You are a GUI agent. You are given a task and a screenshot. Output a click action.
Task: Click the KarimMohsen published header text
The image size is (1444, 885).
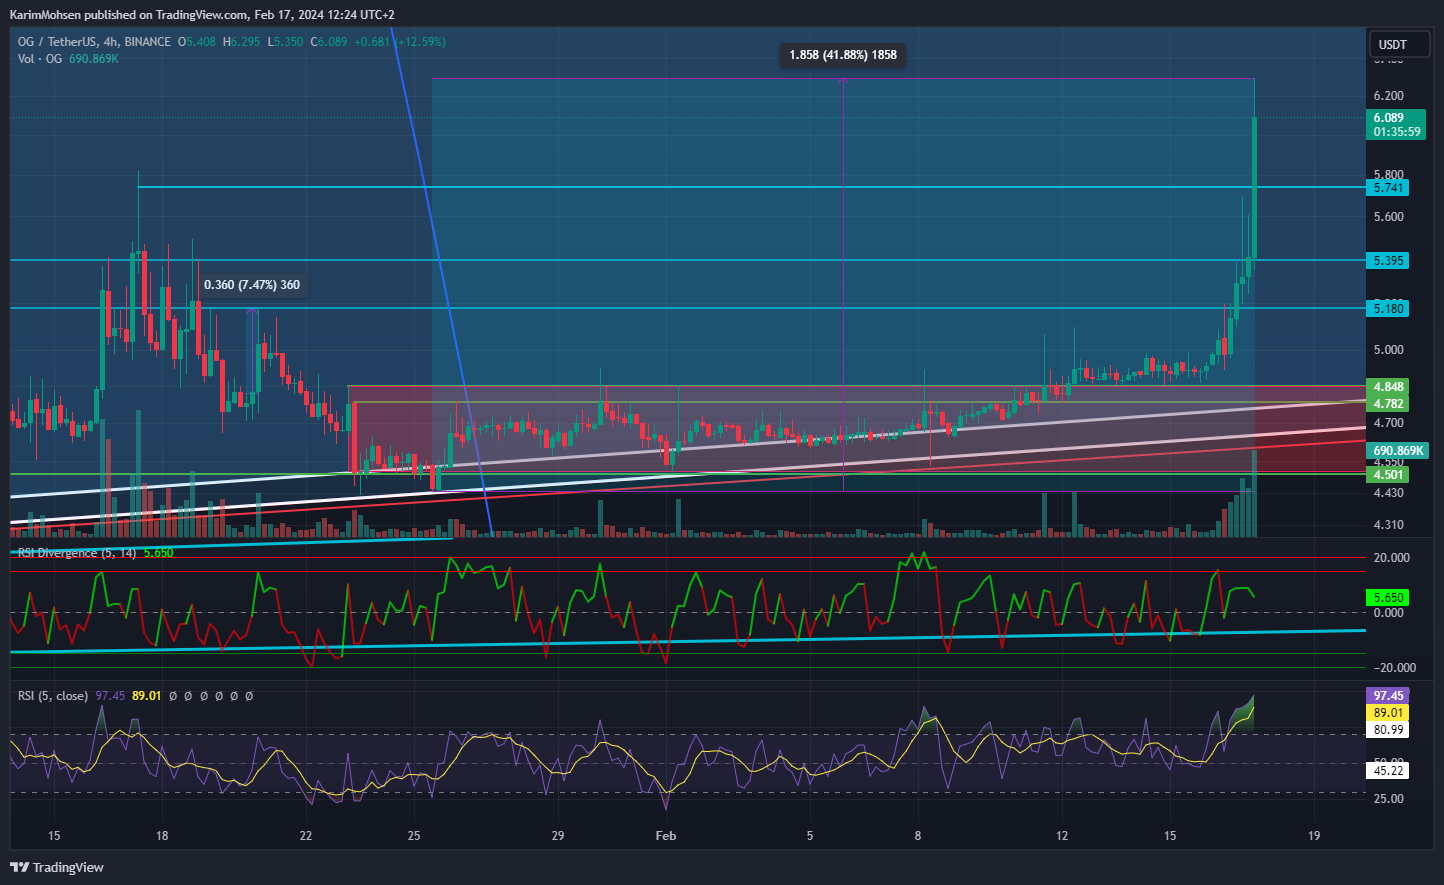click(202, 15)
